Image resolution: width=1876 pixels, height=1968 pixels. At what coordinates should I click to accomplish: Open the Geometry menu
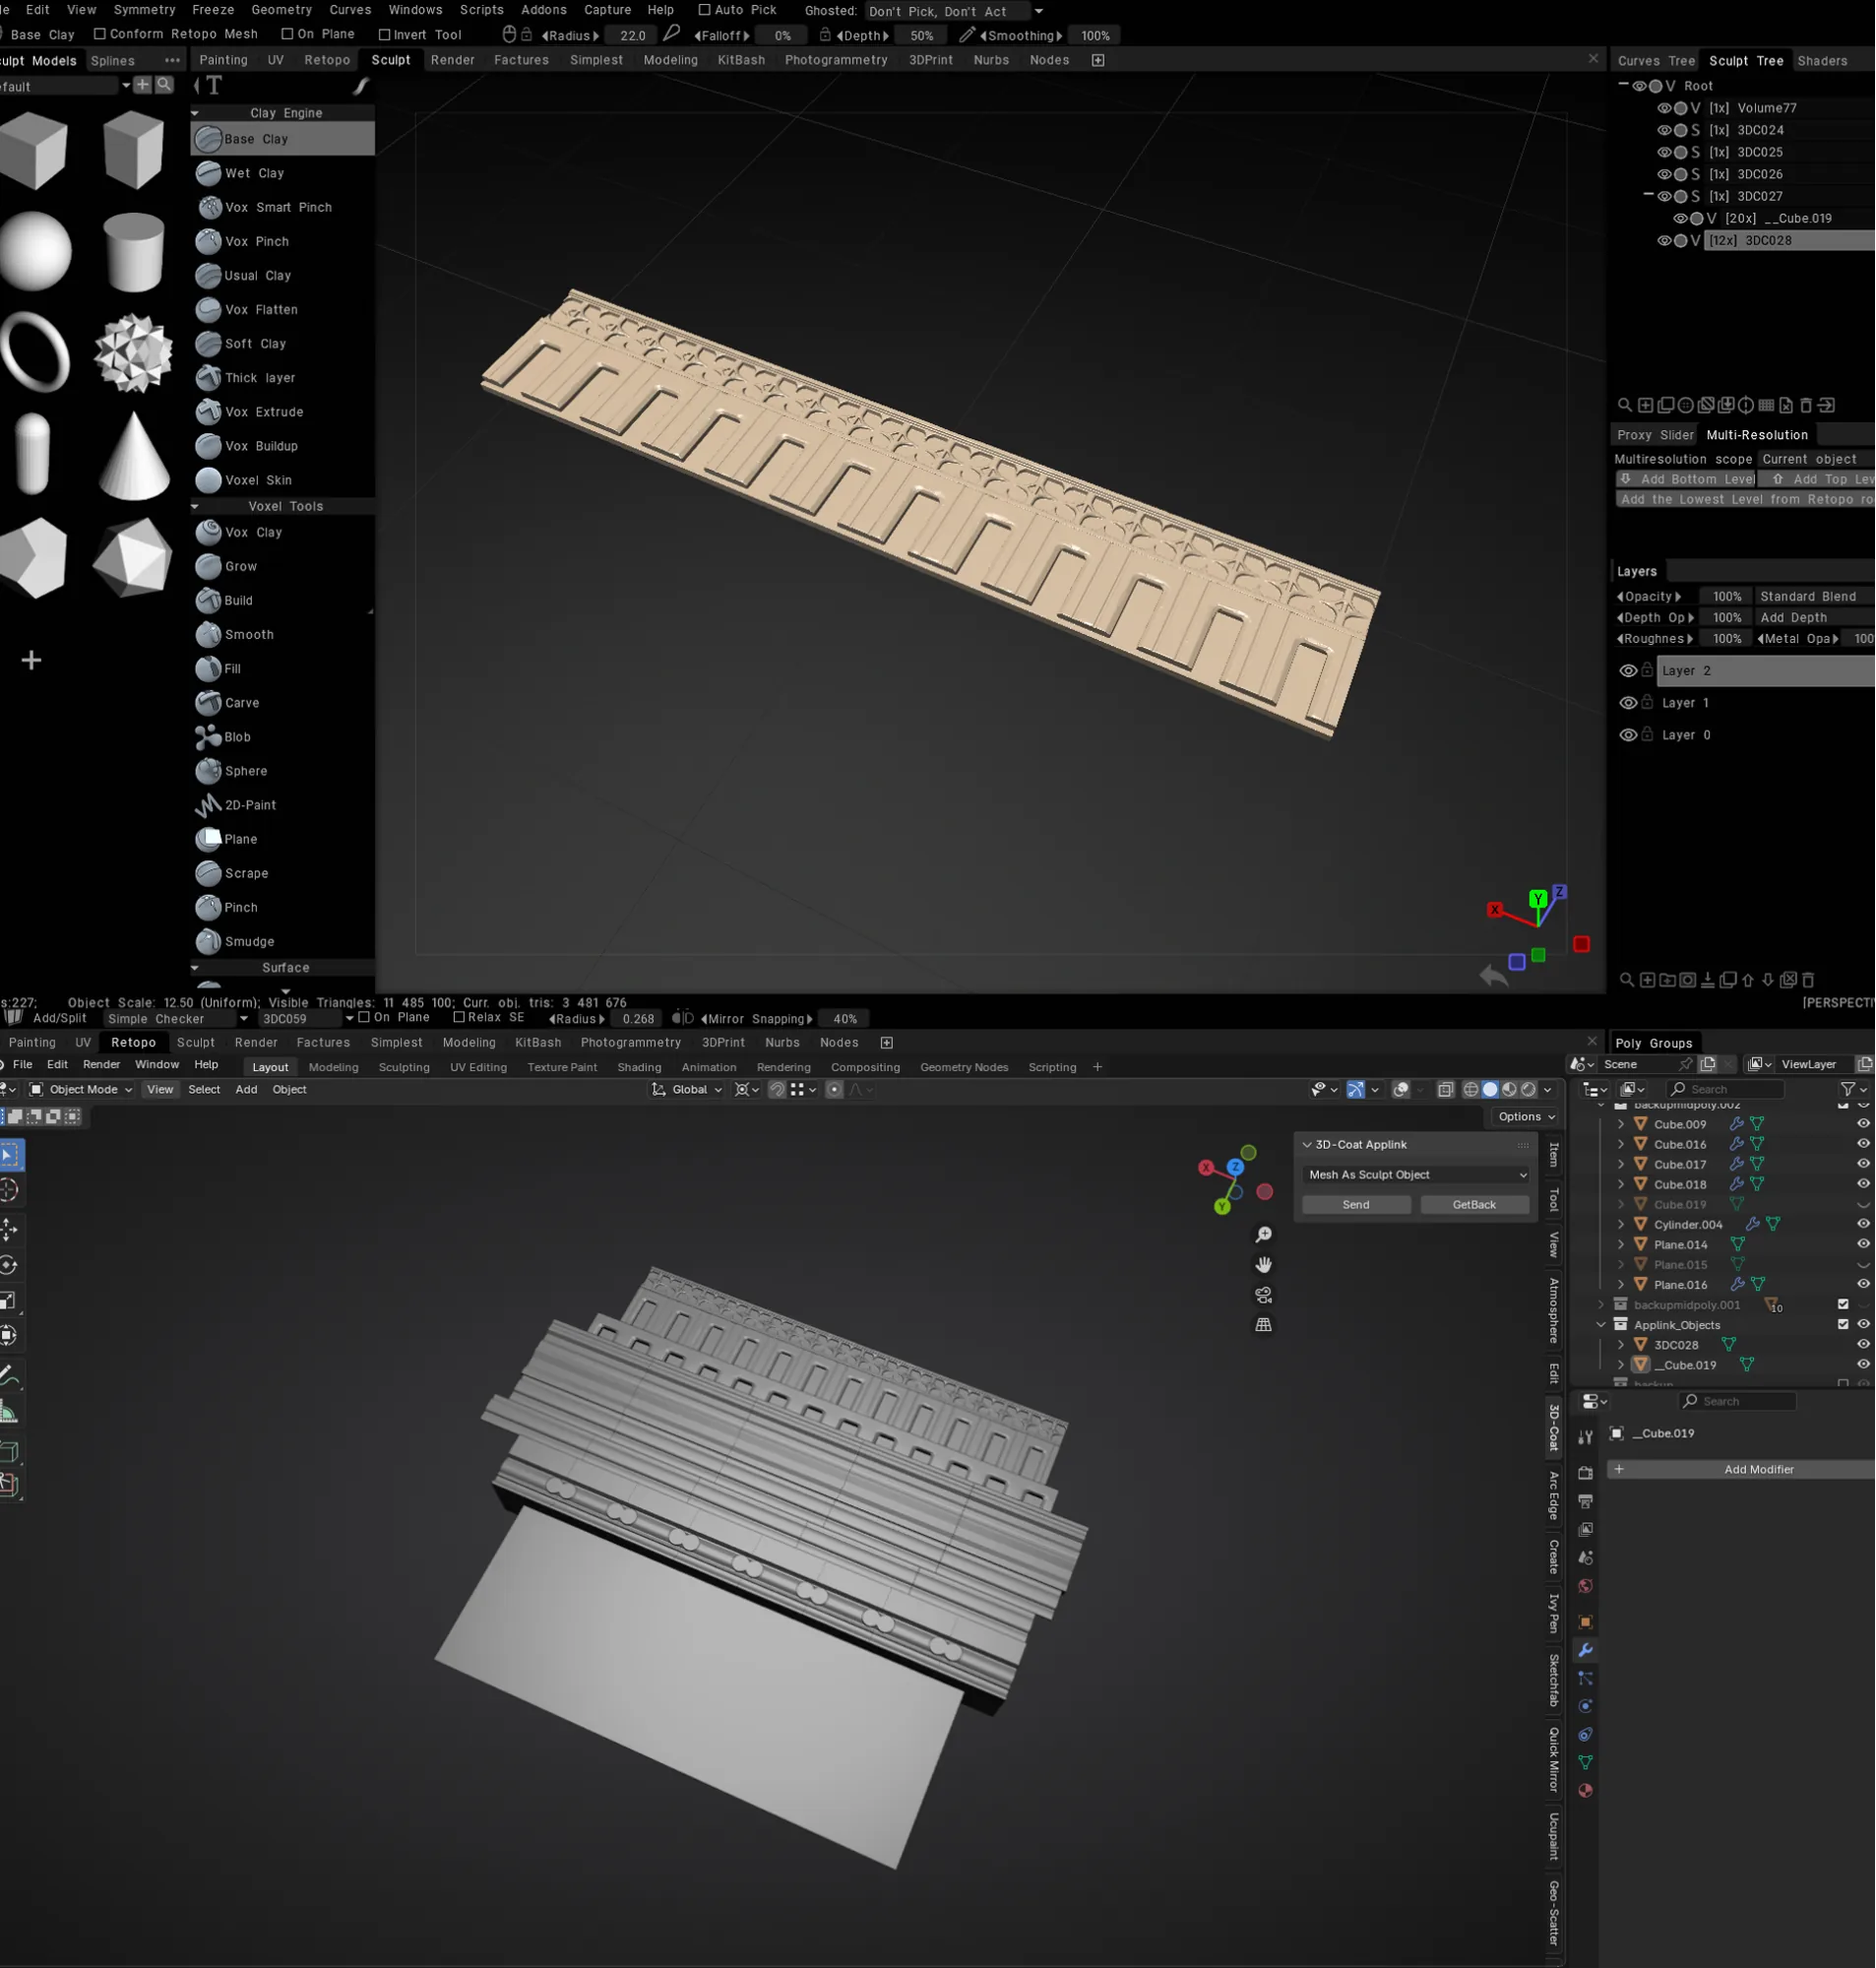(x=281, y=10)
